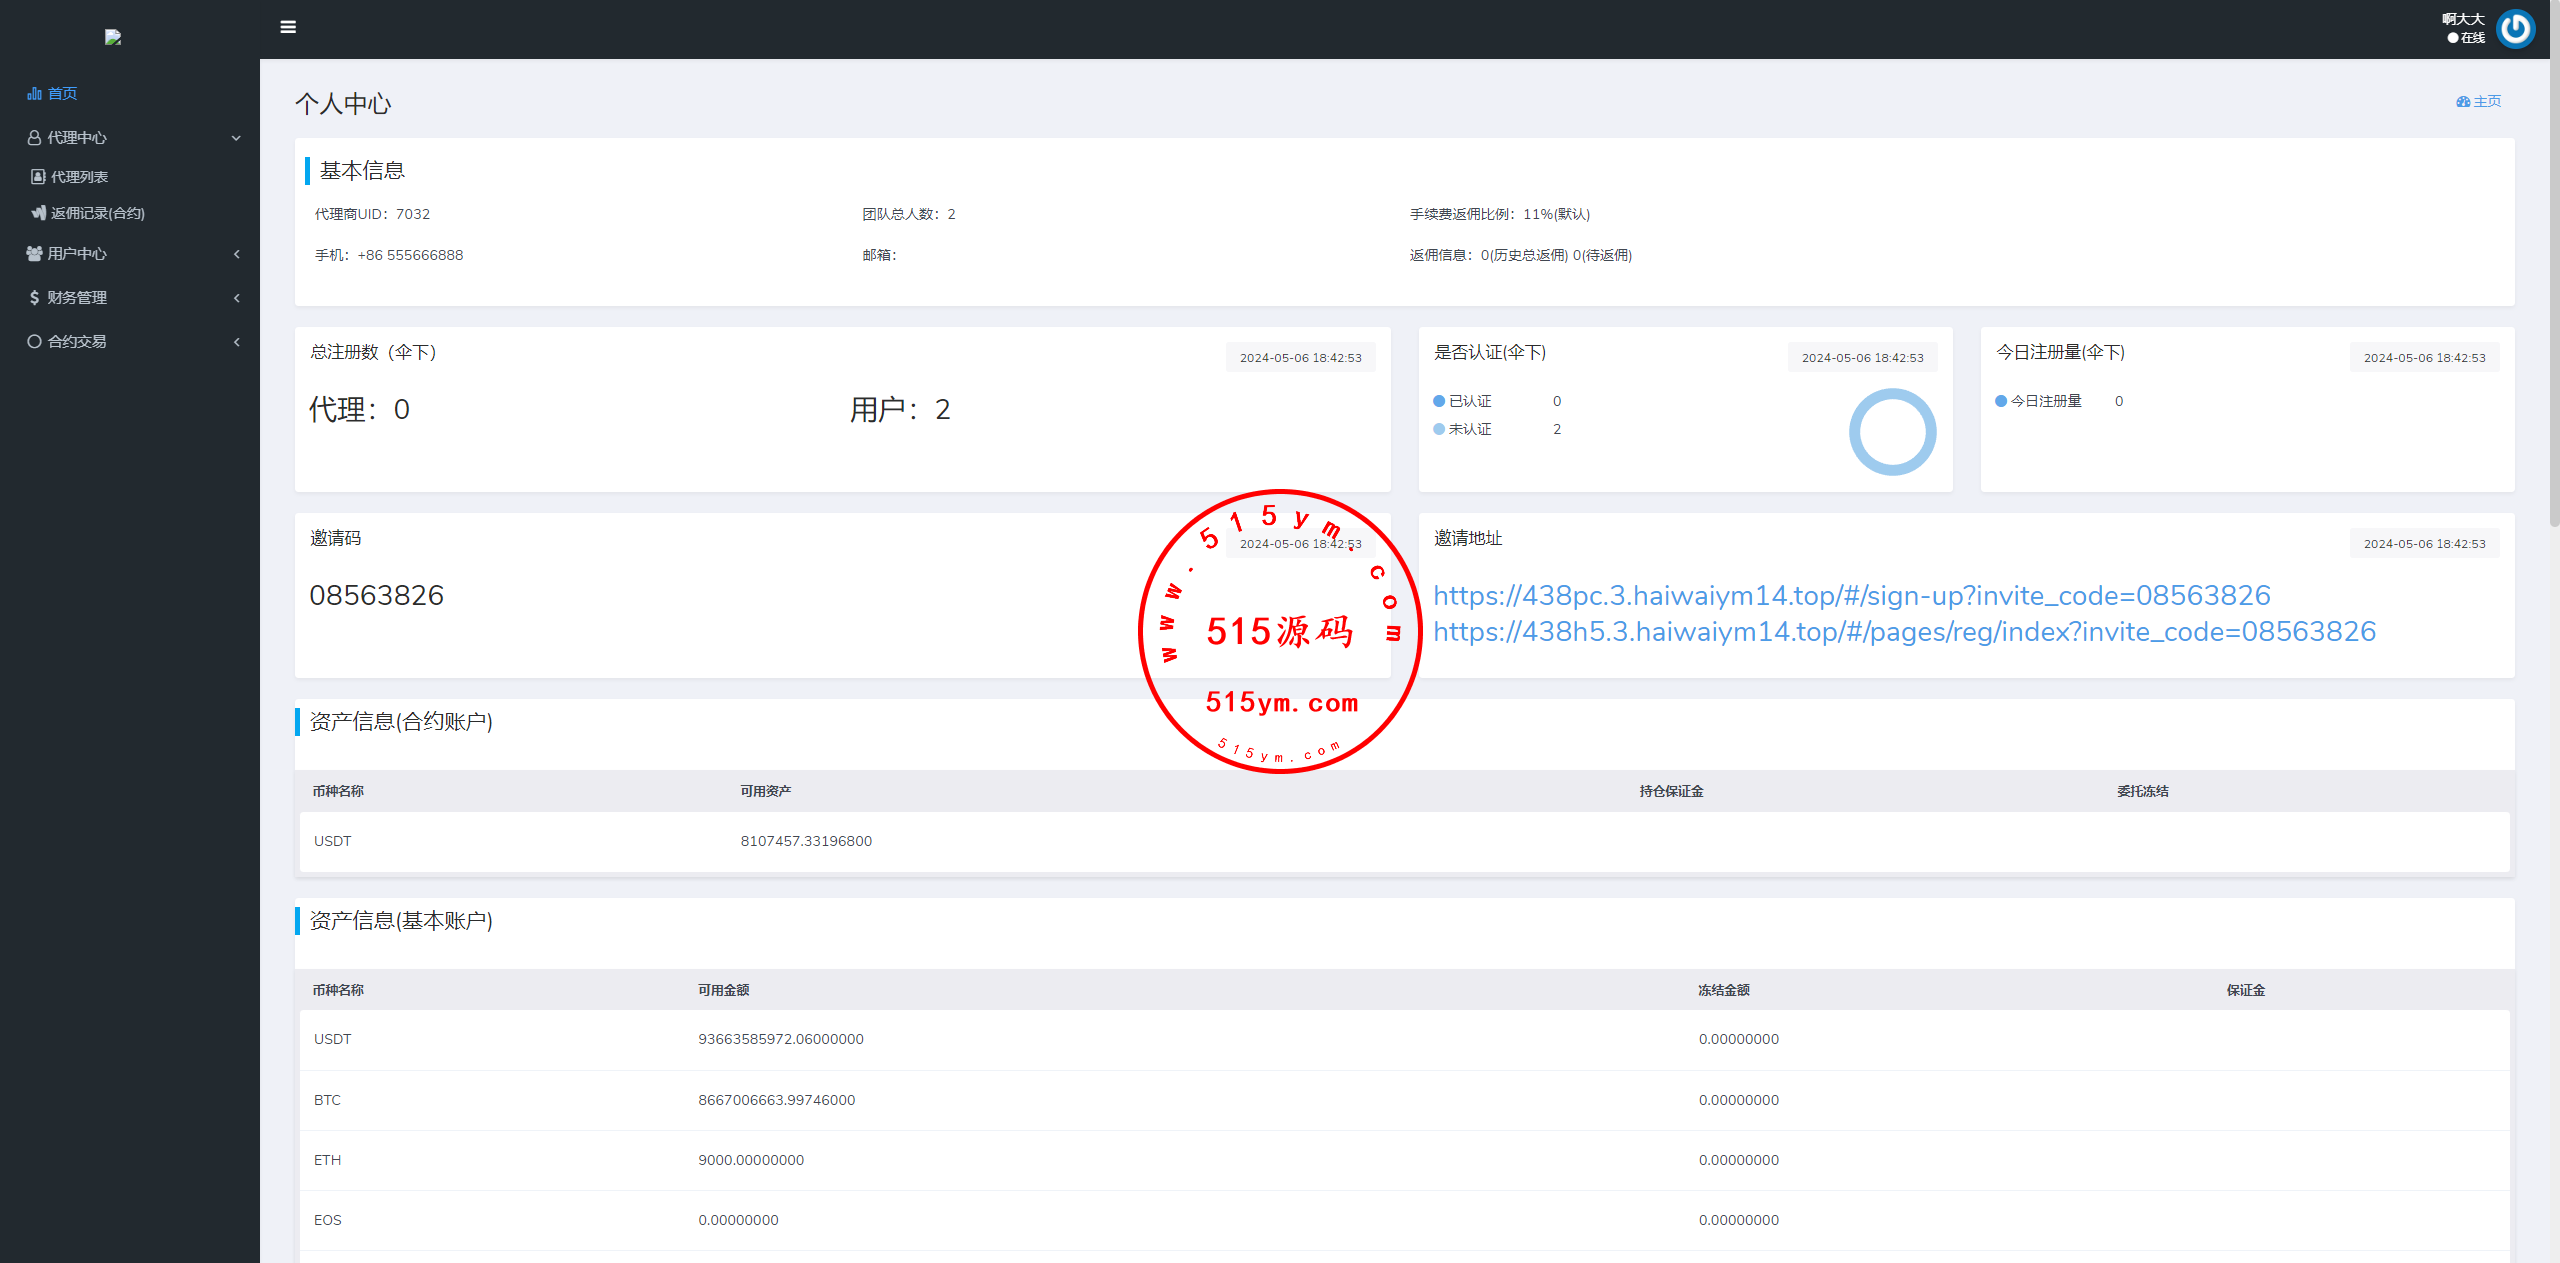The width and height of the screenshot is (2560, 1263).
Task: Open the 438h5 pages/reg invite link
Action: [x=1904, y=631]
